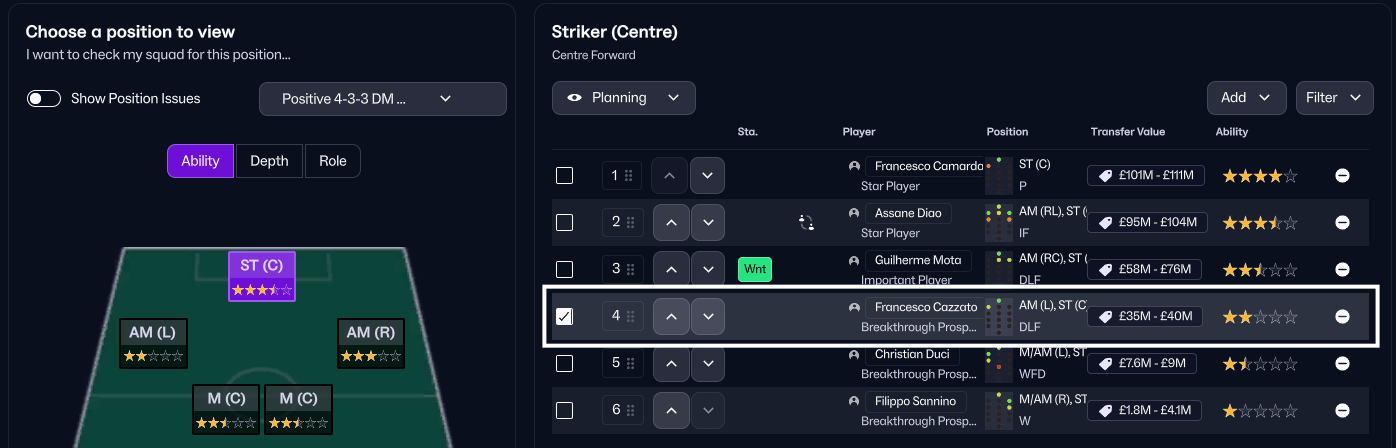This screenshot has width=1396, height=448.
Task: Open the Add dropdown button
Action: pyautogui.click(x=1245, y=98)
